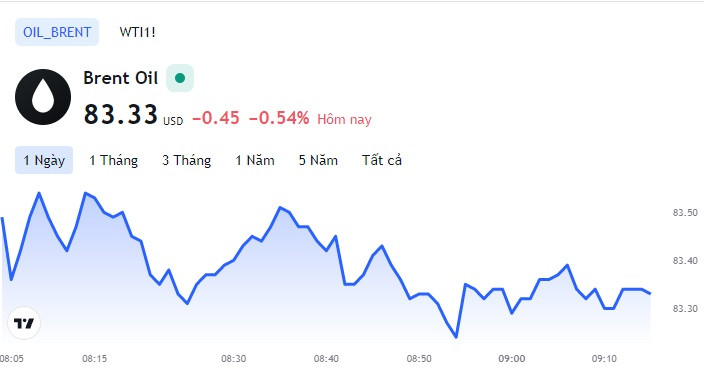View Tất cả price history
The width and height of the screenshot is (704, 368).
coord(382,160)
